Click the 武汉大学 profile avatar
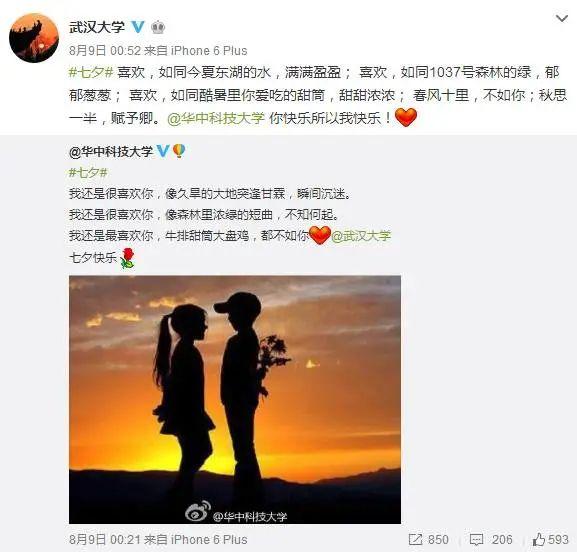Viewport: 577px width, 552px height. coord(34,38)
